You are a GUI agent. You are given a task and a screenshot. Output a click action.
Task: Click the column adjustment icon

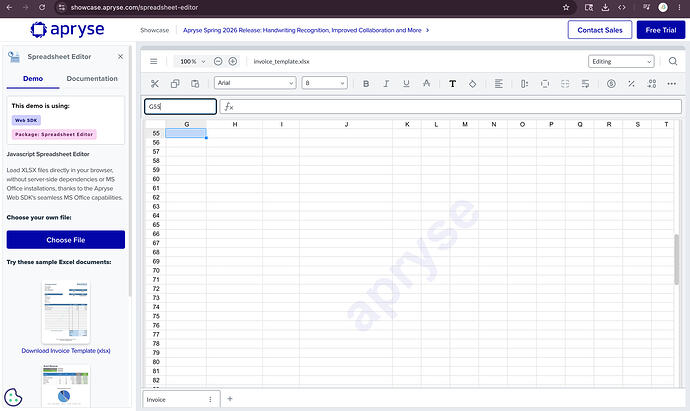point(524,84)
